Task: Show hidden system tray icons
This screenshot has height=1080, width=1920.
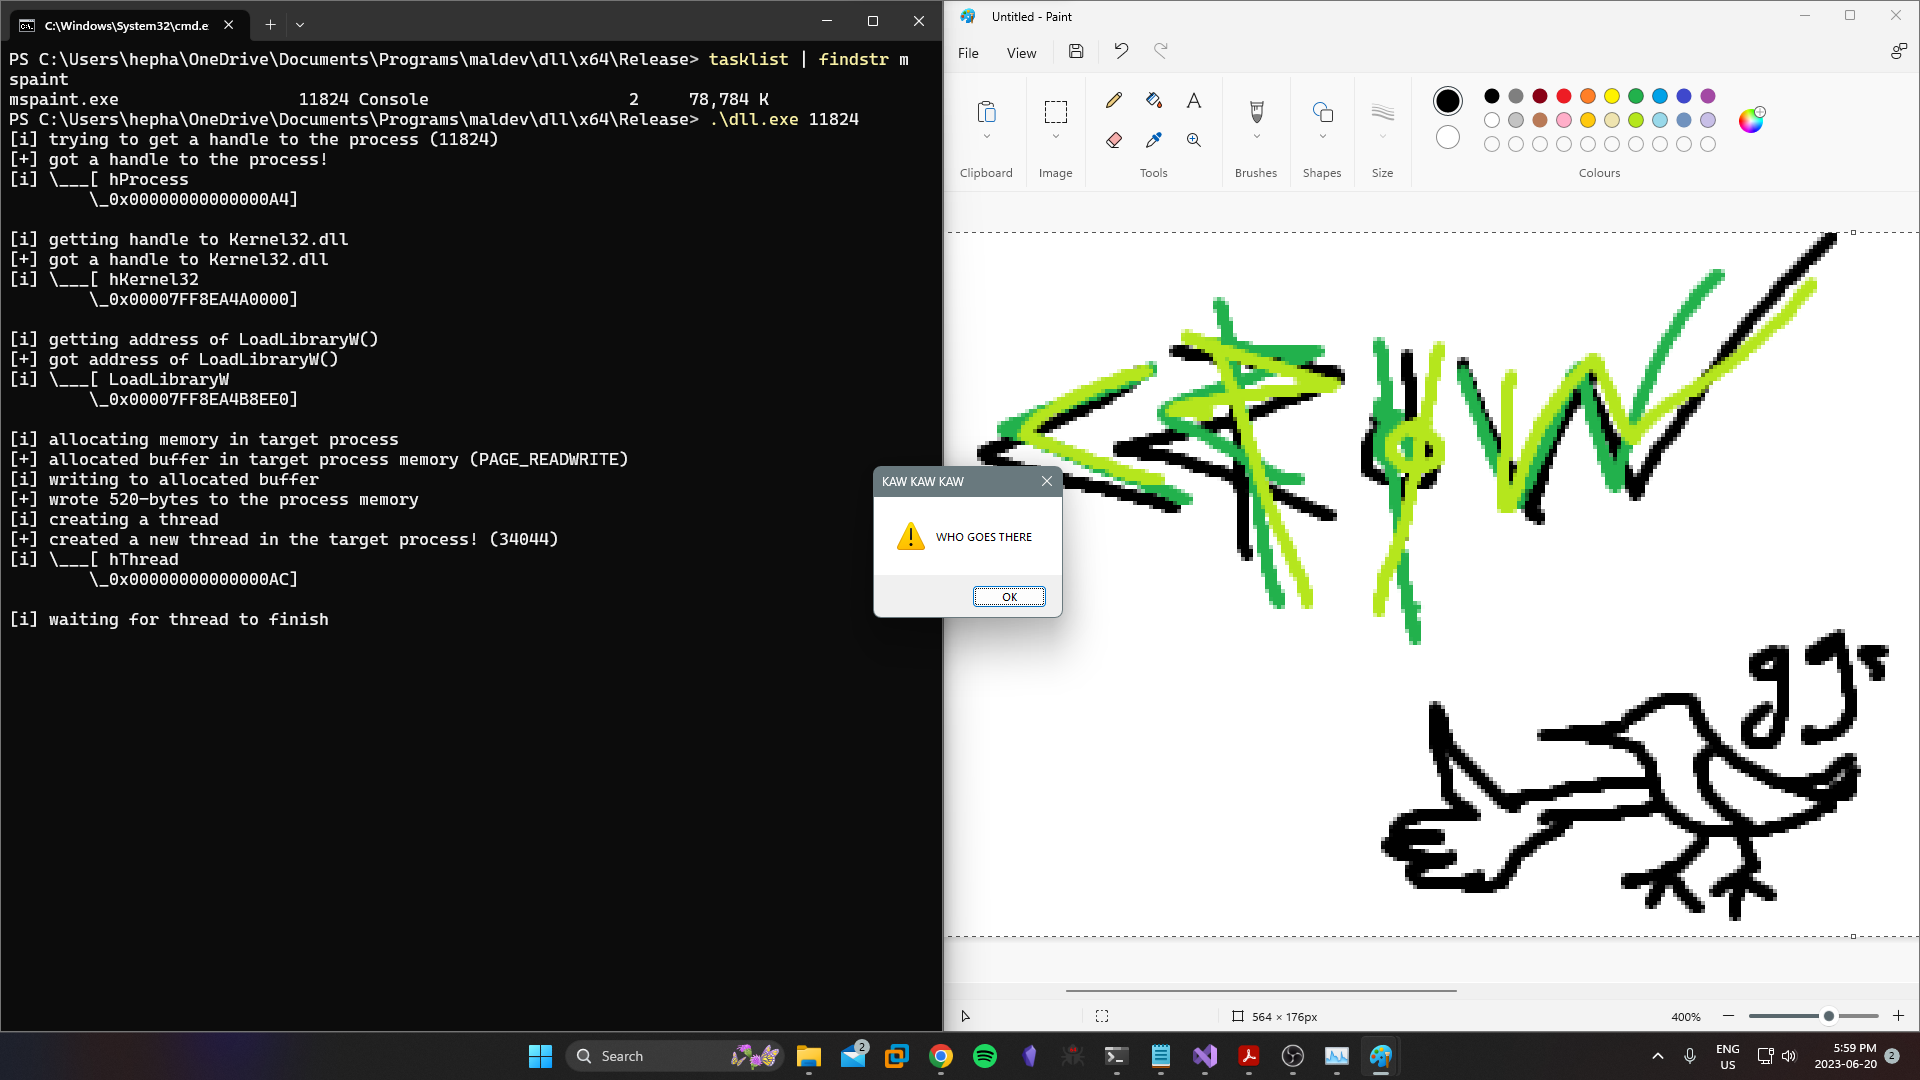Action: click(1658, 1056)
